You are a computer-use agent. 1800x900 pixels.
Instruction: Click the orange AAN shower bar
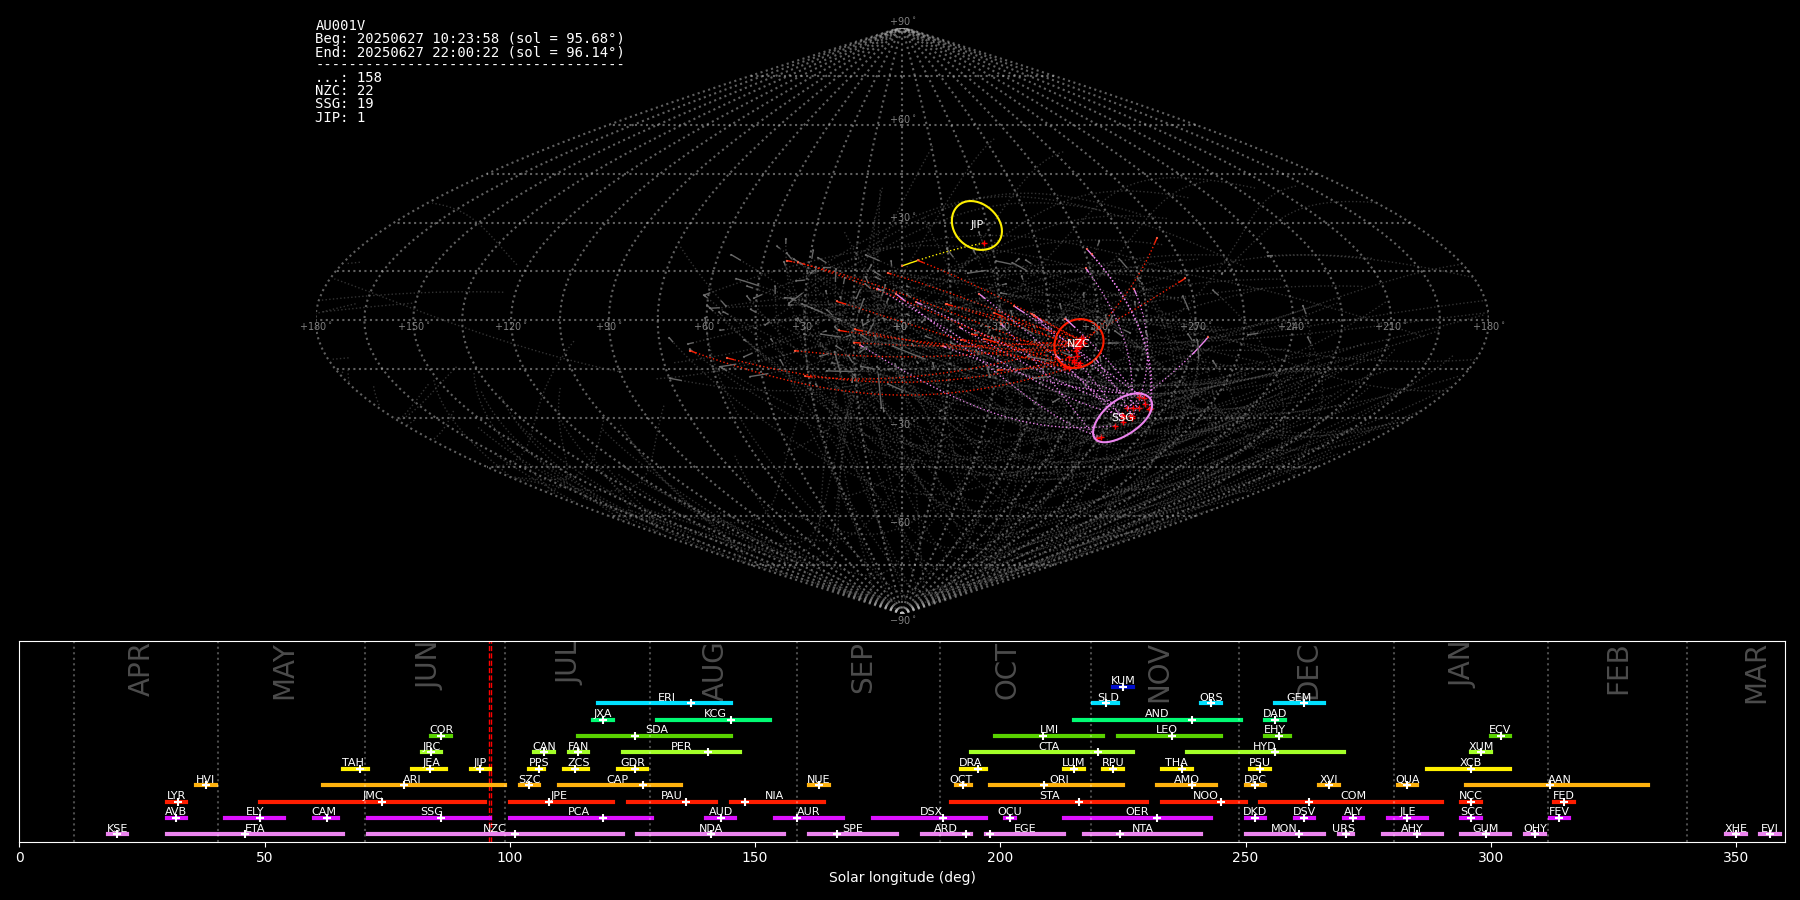1557,785
